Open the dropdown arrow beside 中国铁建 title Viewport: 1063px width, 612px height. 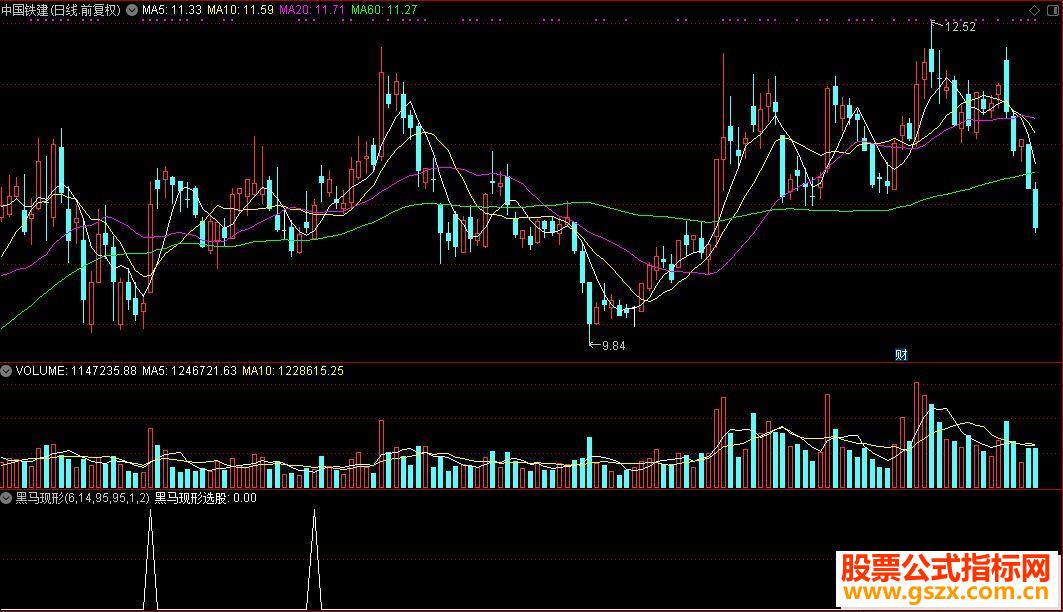[132, 10]
